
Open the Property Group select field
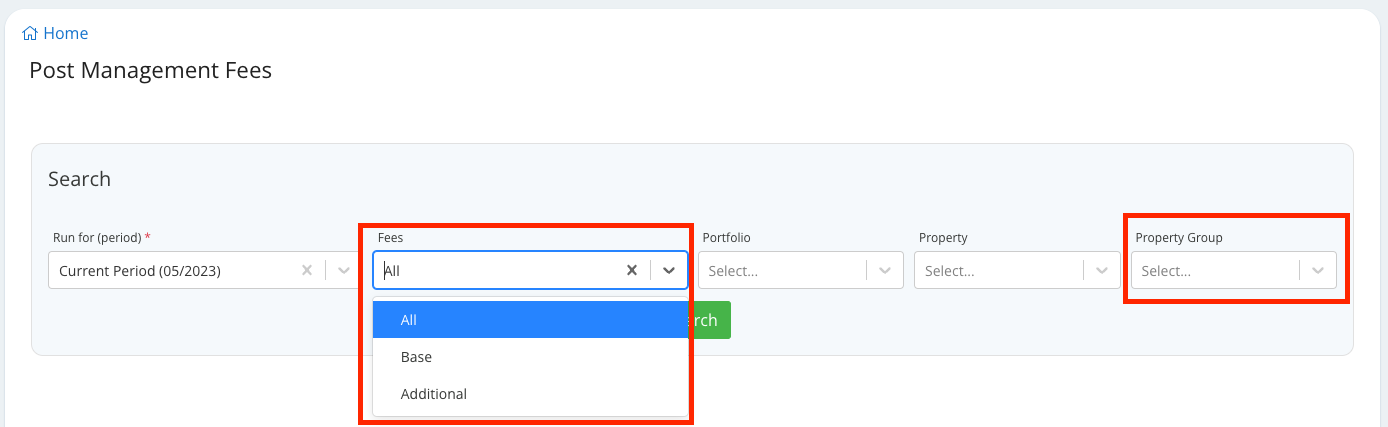pyautogui.click(x=1214, y=270)
